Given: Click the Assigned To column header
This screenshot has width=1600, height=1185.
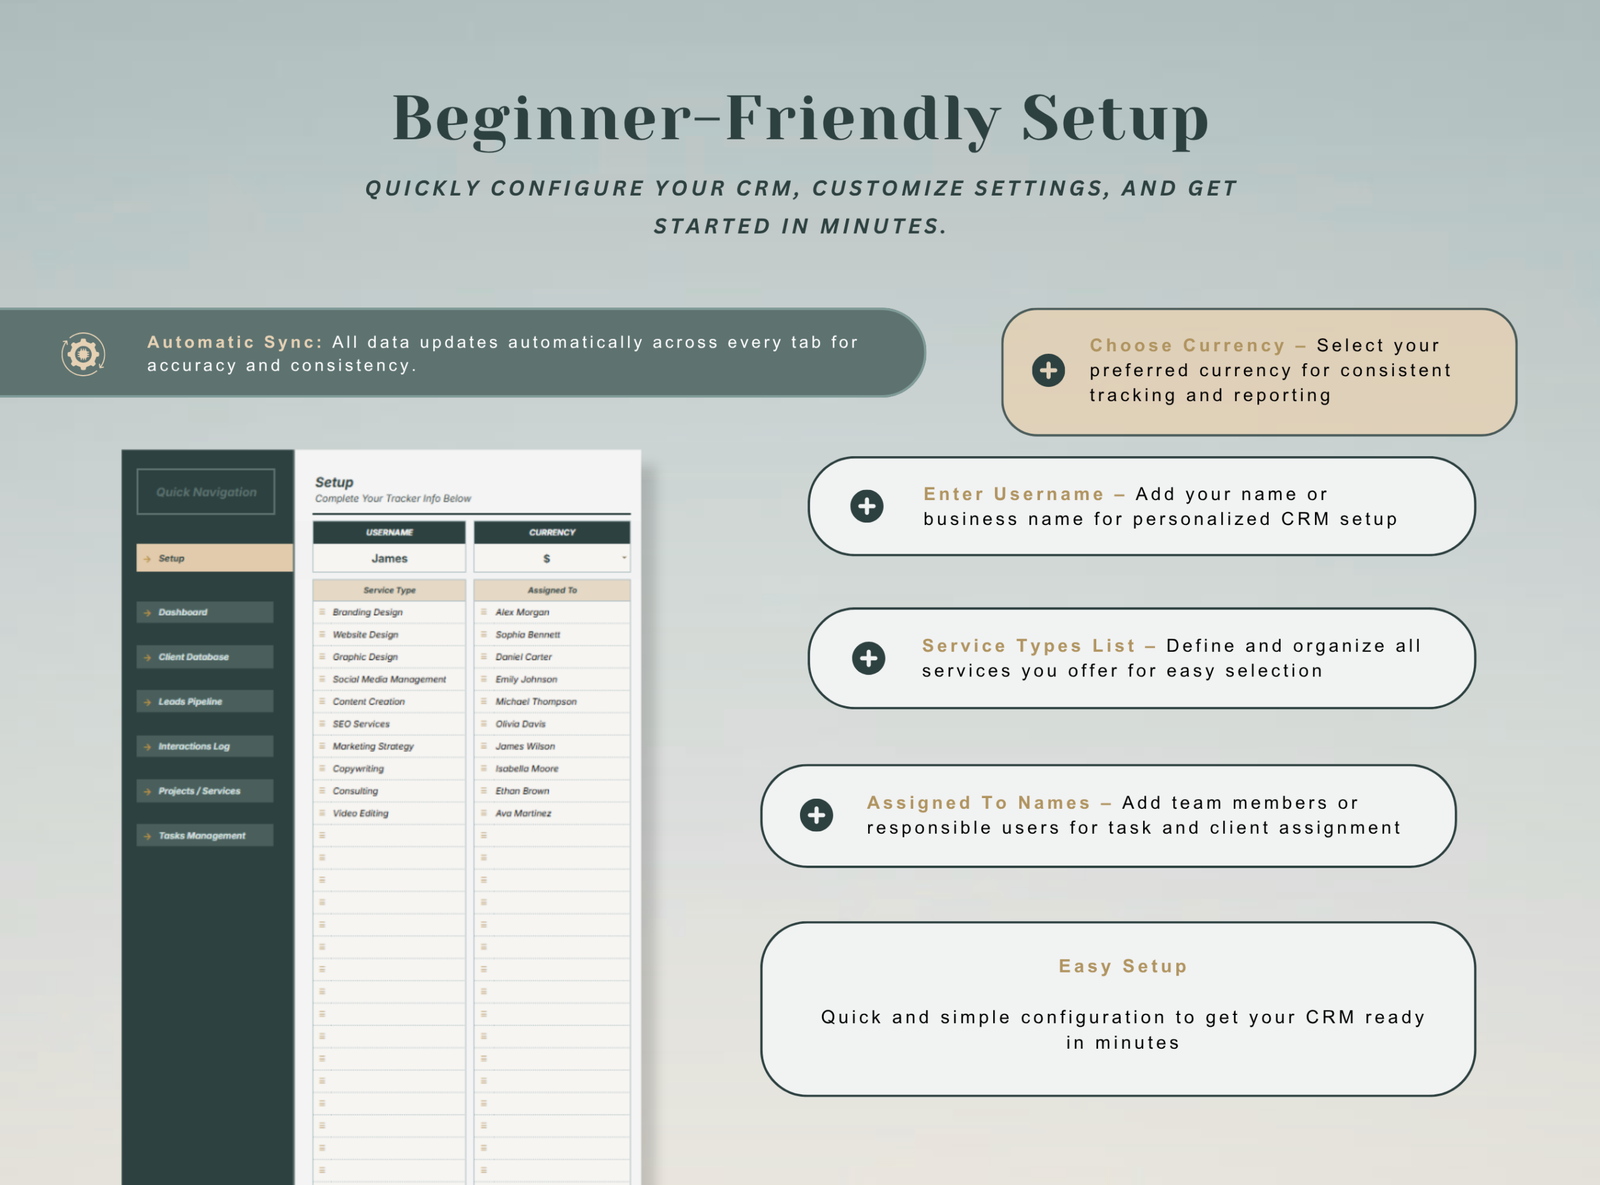Looking at the screenshot, I should (x=552, y=590).
